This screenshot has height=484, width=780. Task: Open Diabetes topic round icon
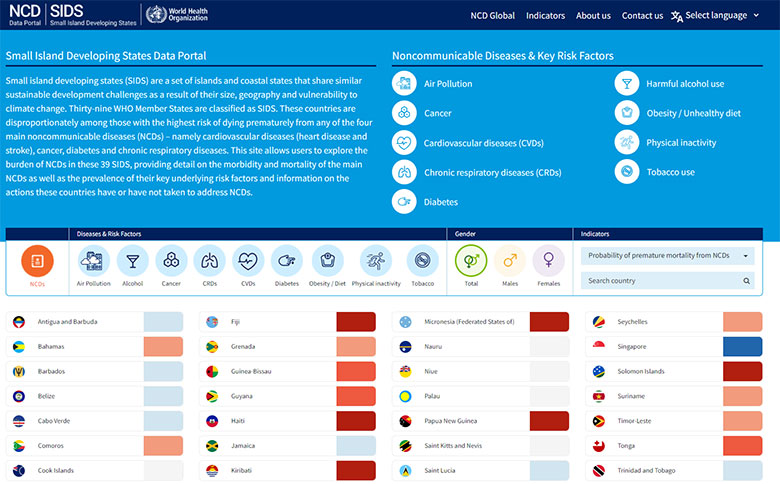pyautogui.click(x=404, y=201)
